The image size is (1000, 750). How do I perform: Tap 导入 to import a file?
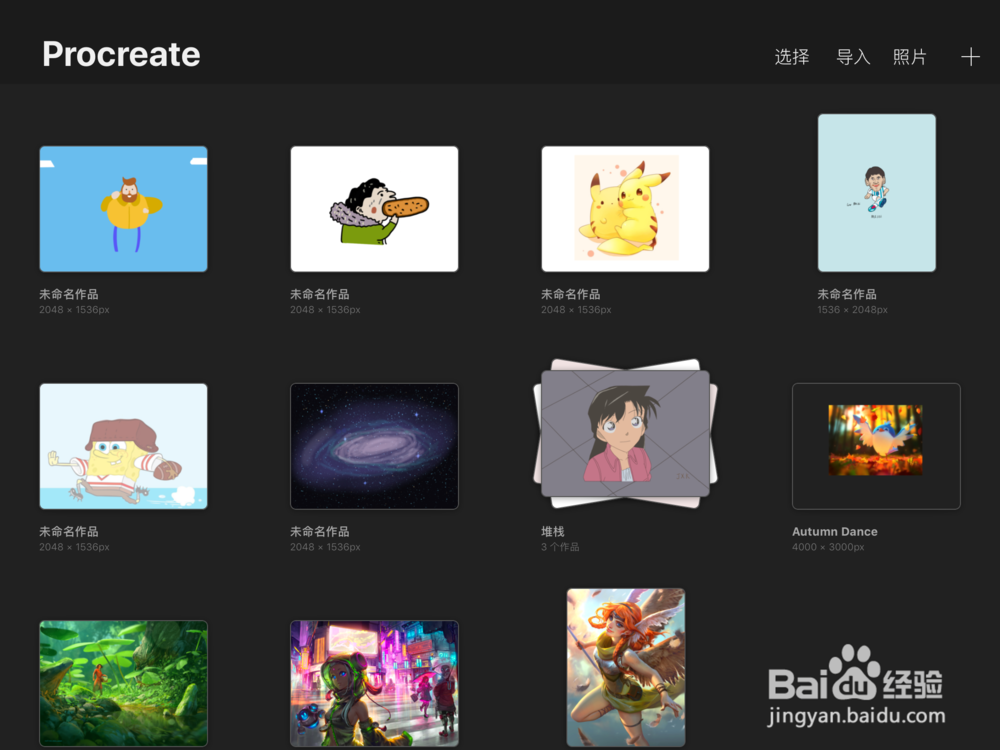click(853, 57)
